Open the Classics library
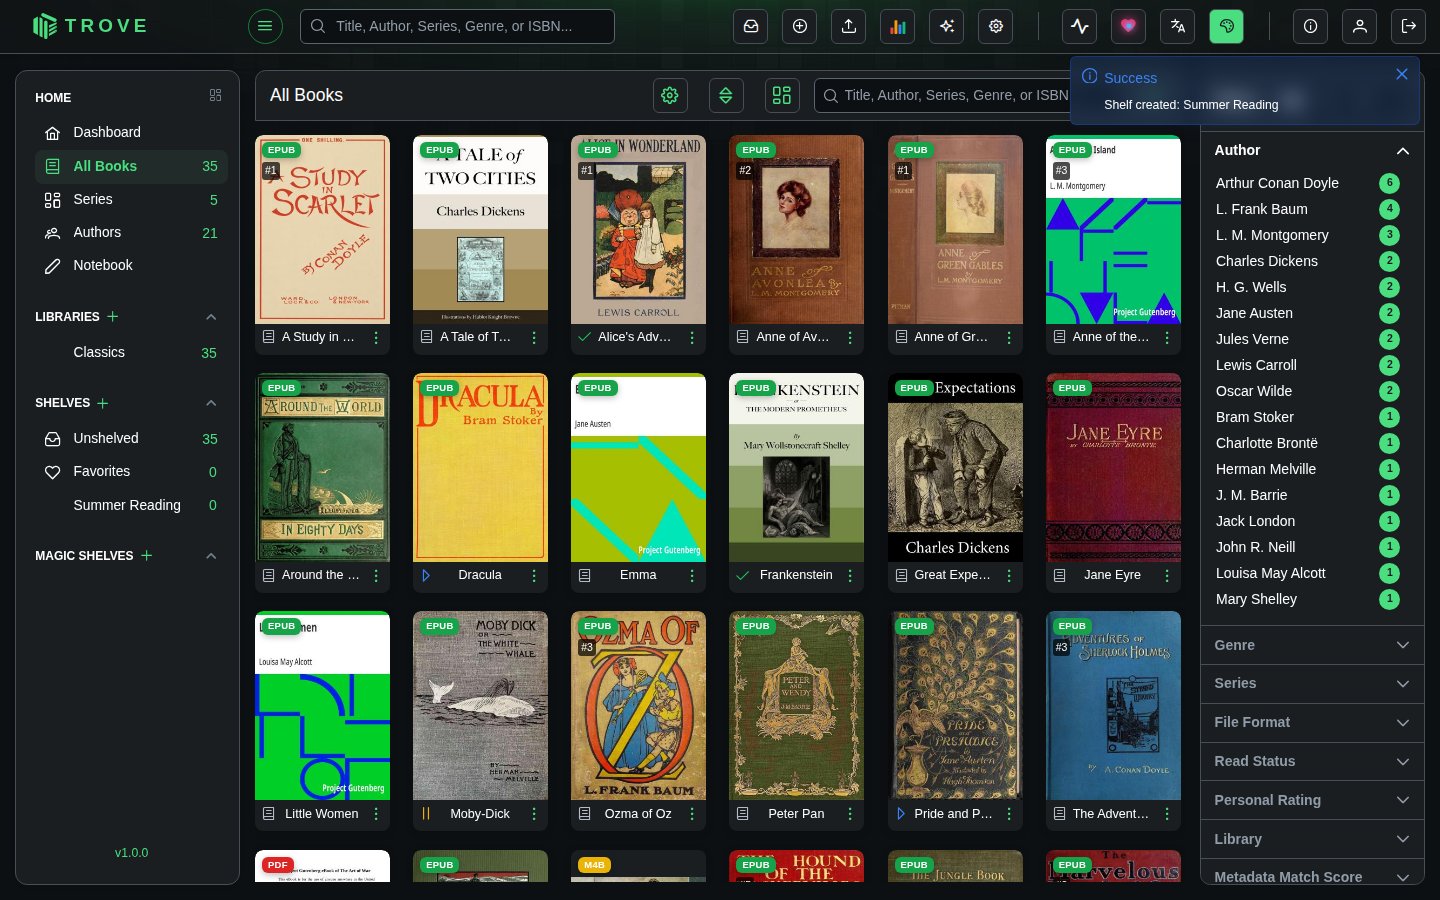Image resolution: width=1440 pixels, height=900 pixels. coord(131,352)
